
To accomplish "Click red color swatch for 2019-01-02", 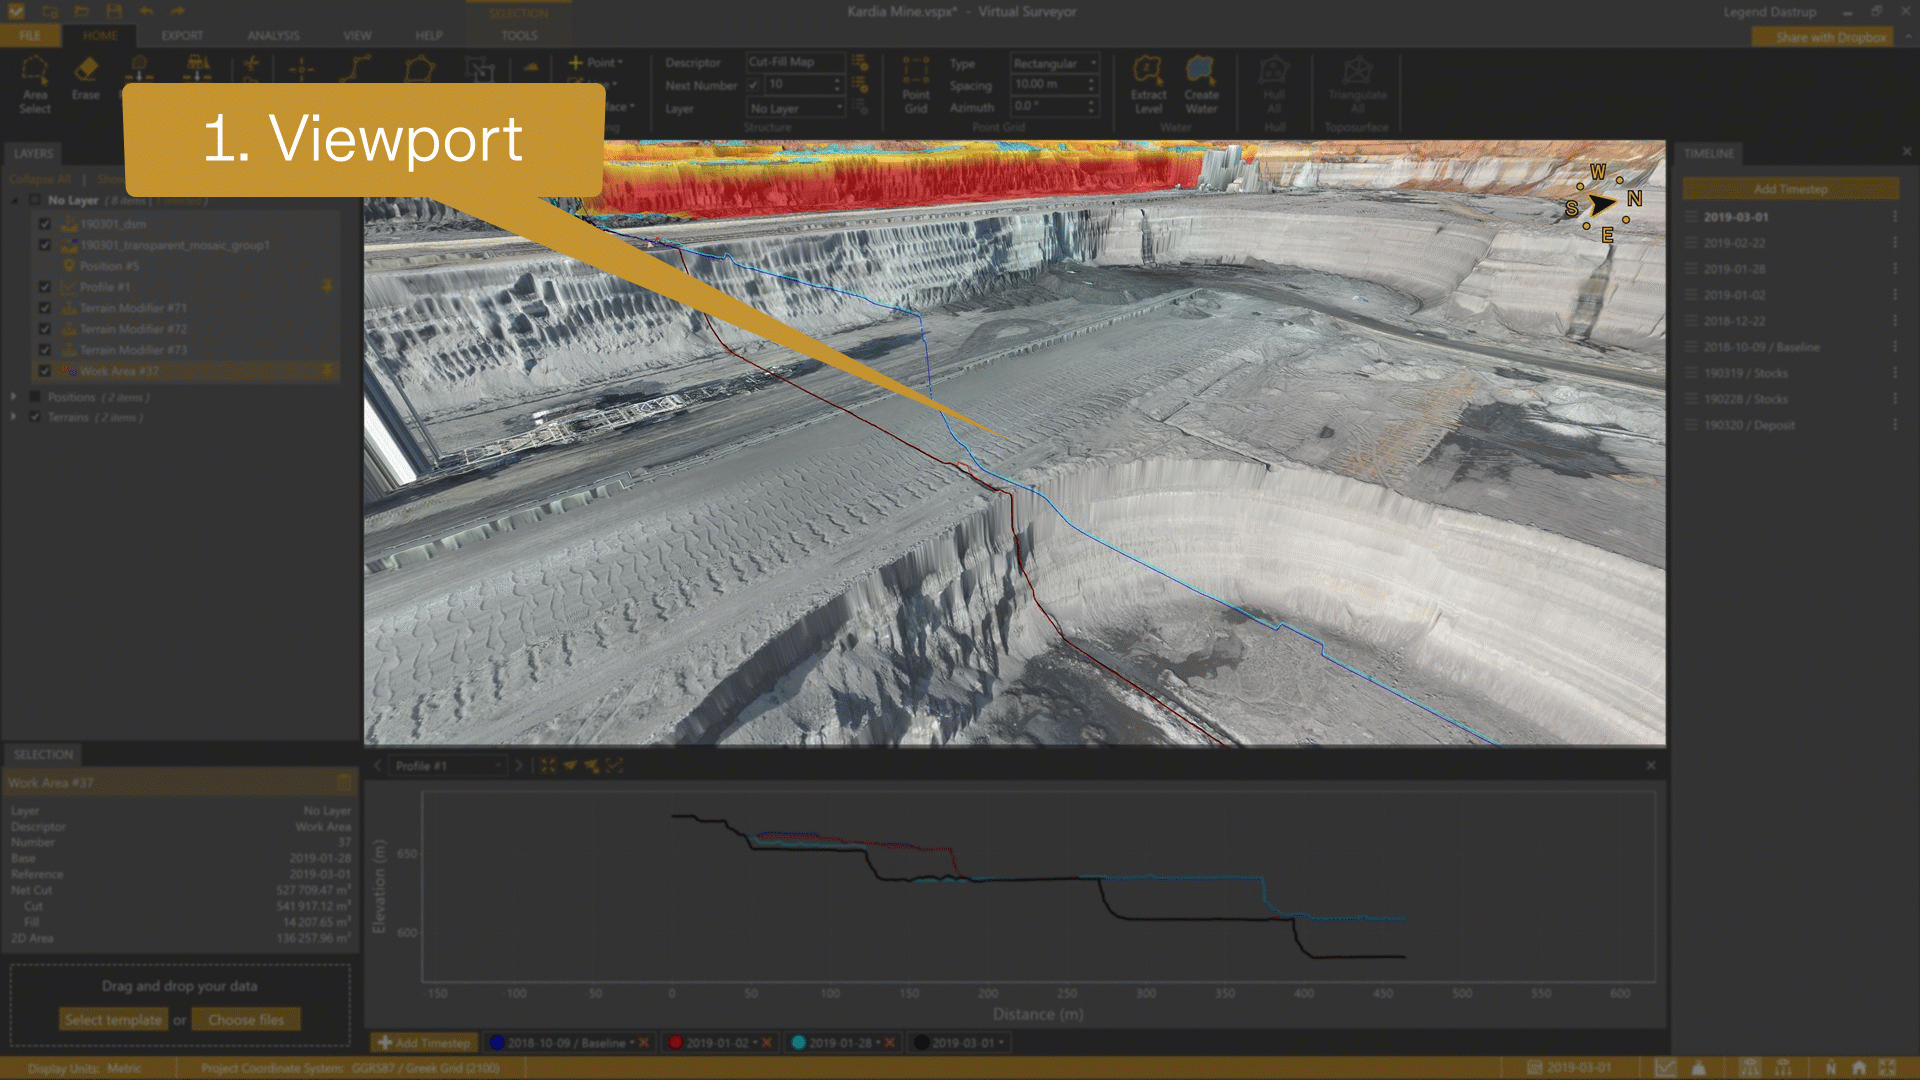I will coord(676,1043).
